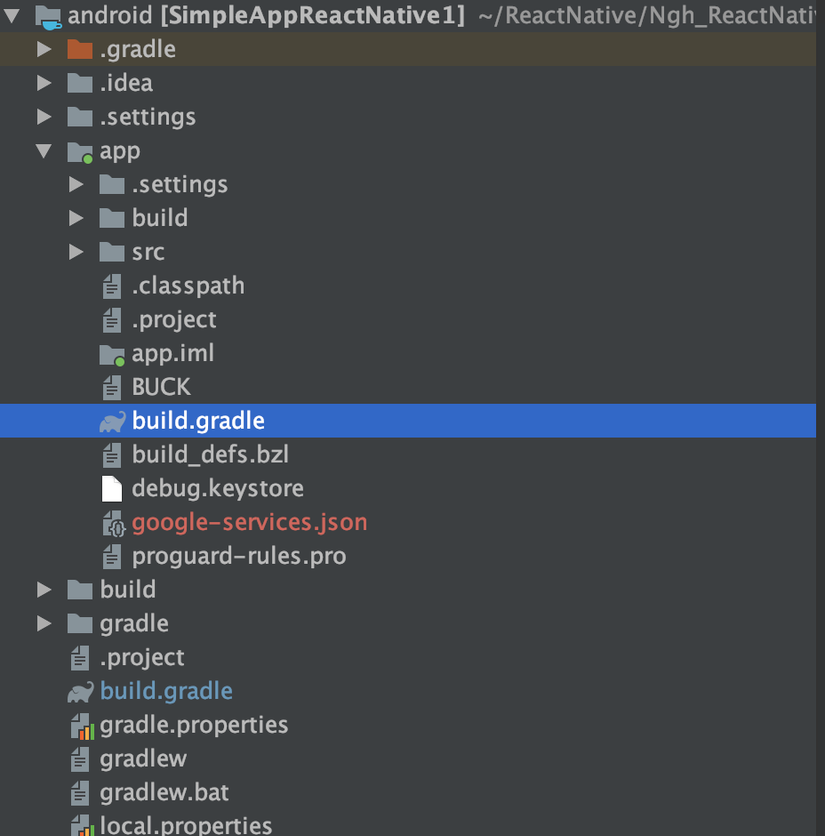Click the Gradle elephant icon beside selected build.gradle
Image resolution: width=825 pixels, height=836 pixels.
[113, 421]
